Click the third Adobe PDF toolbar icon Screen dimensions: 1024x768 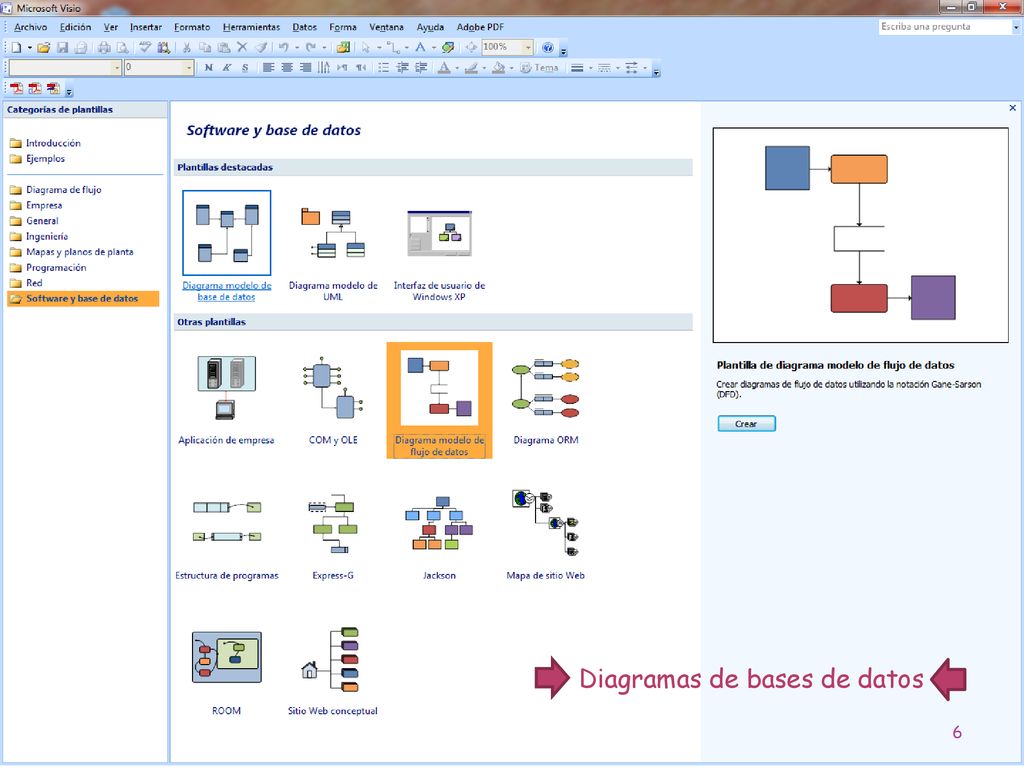coord(54,88)
